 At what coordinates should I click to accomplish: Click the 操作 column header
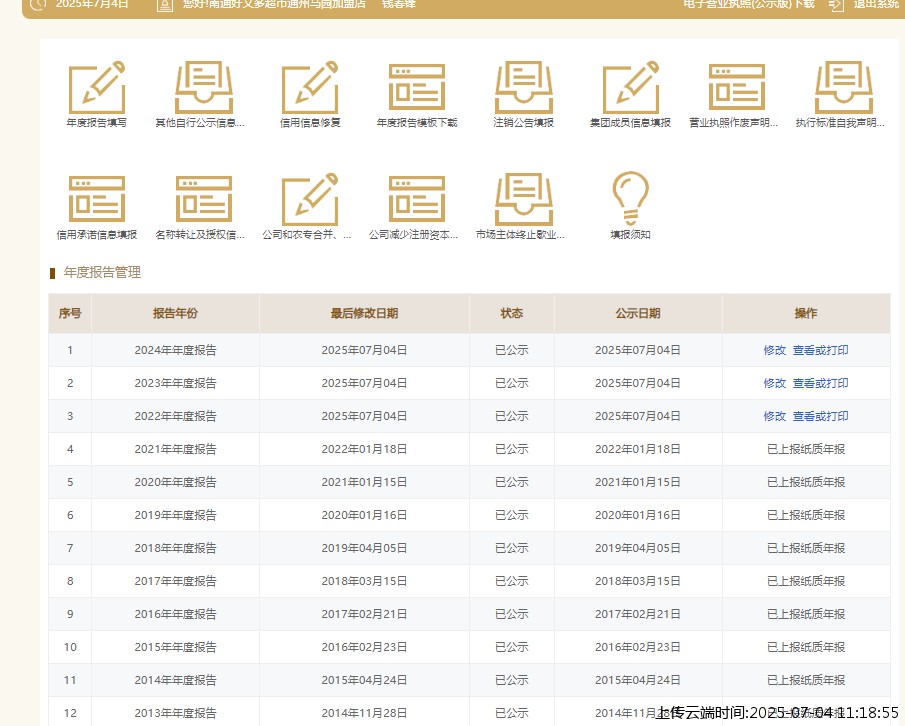(x=806, y=313)
